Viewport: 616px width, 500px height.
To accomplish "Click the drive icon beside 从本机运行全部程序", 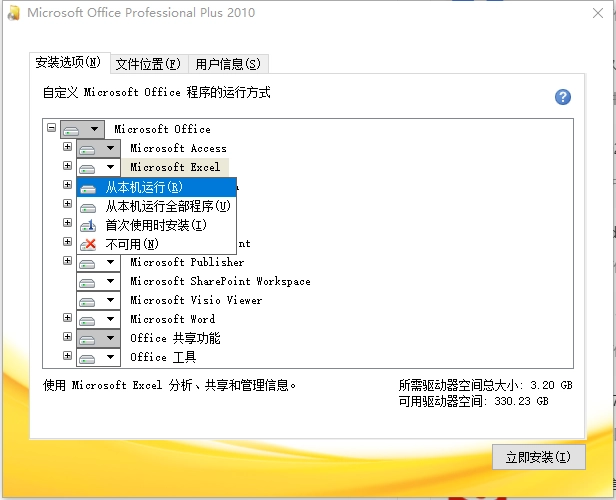I will pos(89,206).
